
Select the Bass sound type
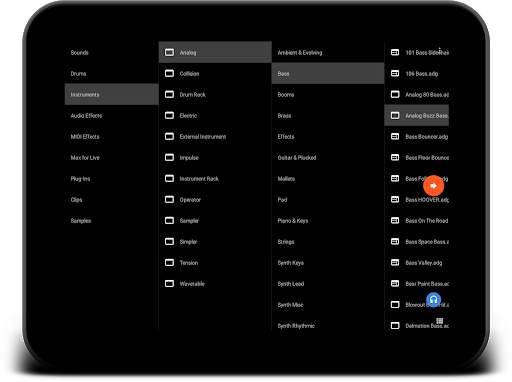328,73
